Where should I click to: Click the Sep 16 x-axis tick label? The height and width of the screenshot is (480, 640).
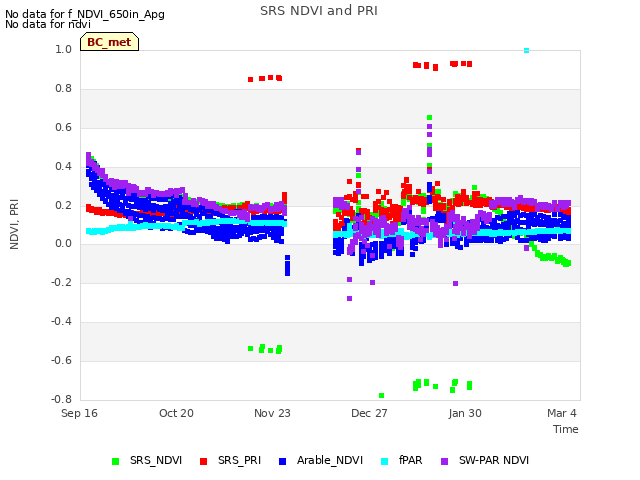point(79,413)
